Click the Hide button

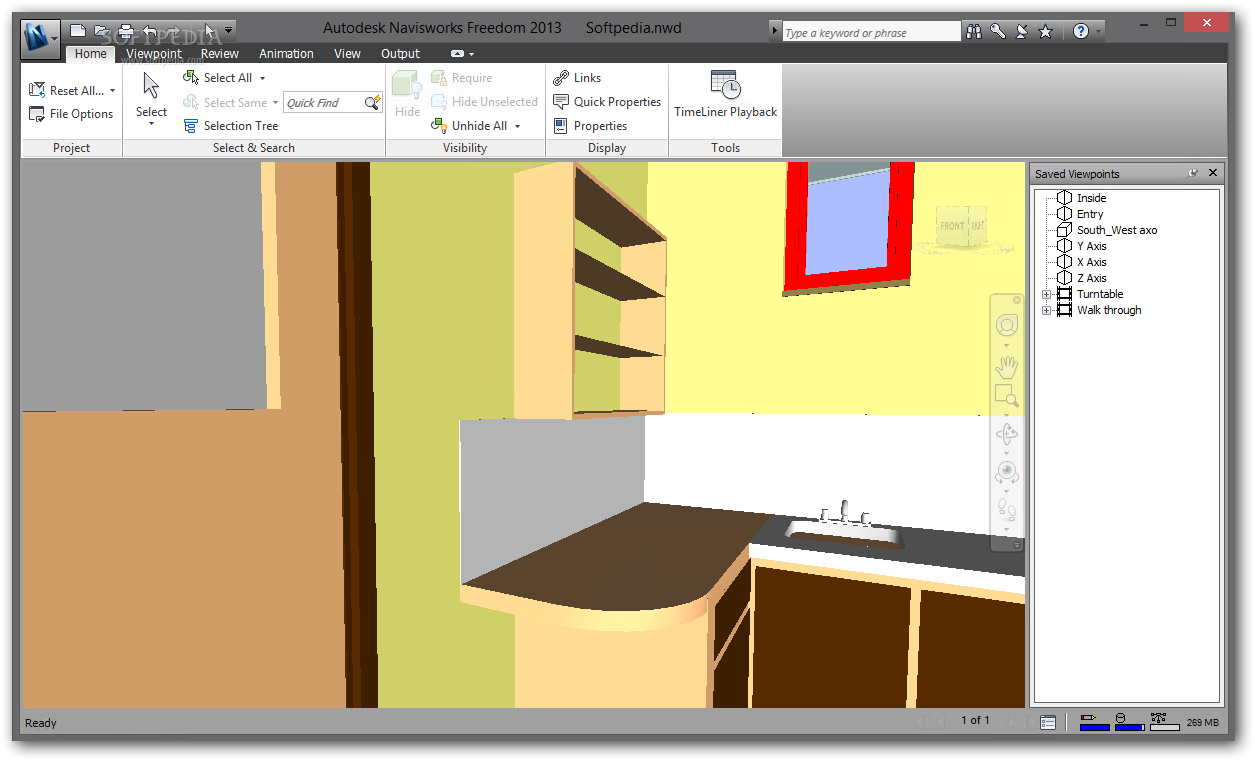pyautogui.click(x=407, y=94)
